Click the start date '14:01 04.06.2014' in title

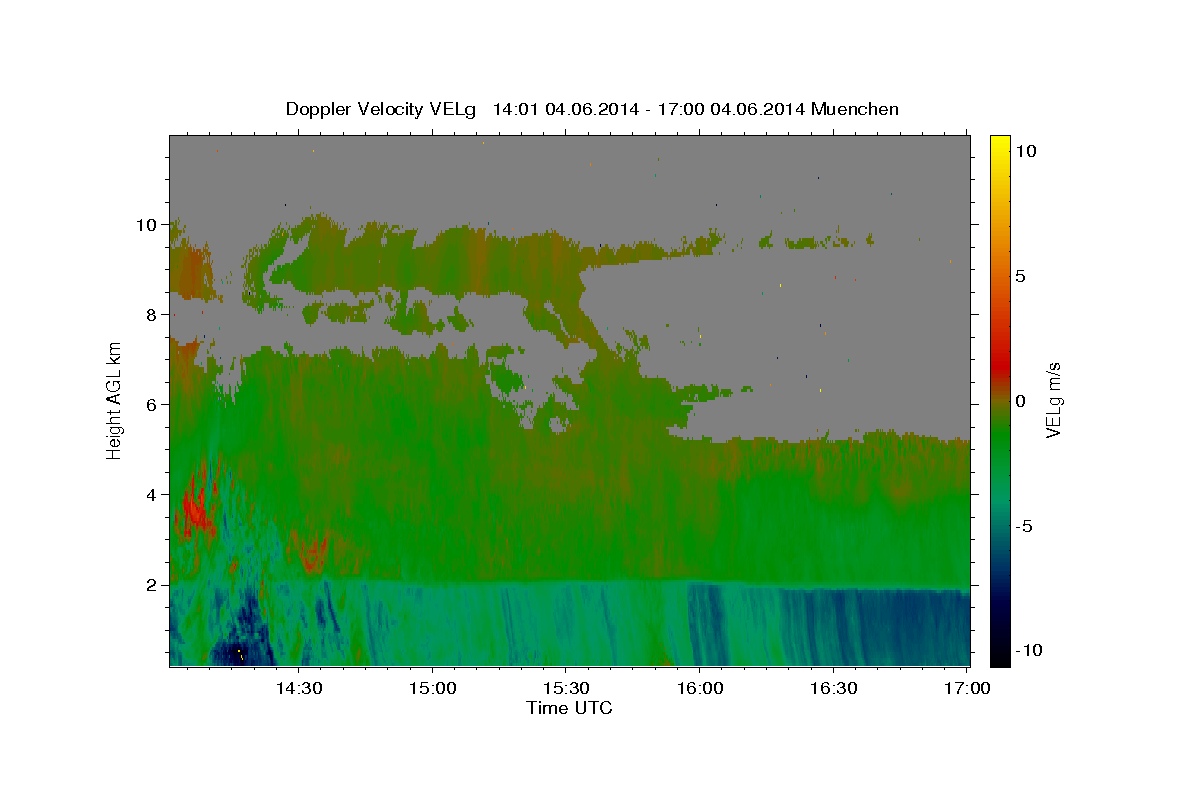click(566, 109)
